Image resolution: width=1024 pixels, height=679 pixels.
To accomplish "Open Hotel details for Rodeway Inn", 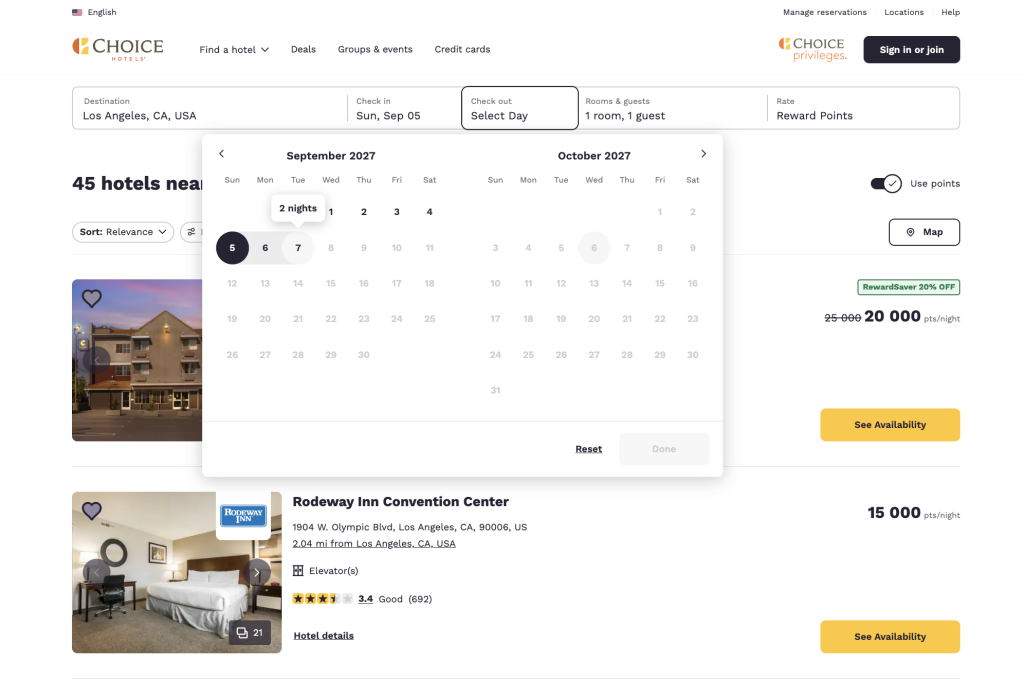I will tap(323, 636).
